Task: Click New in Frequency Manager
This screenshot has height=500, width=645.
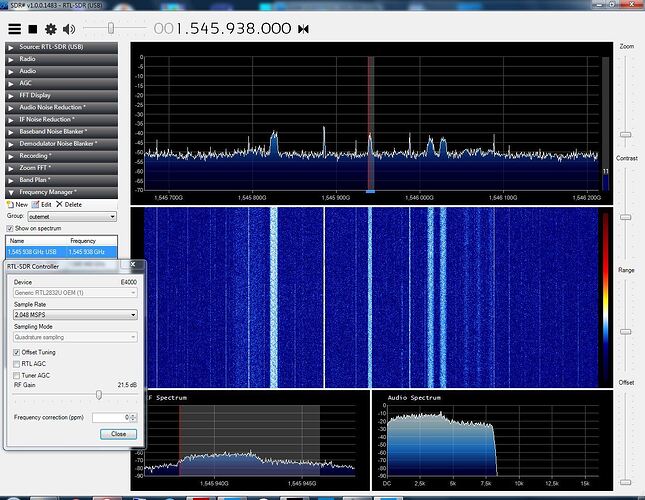Action: tap(17, 205)
